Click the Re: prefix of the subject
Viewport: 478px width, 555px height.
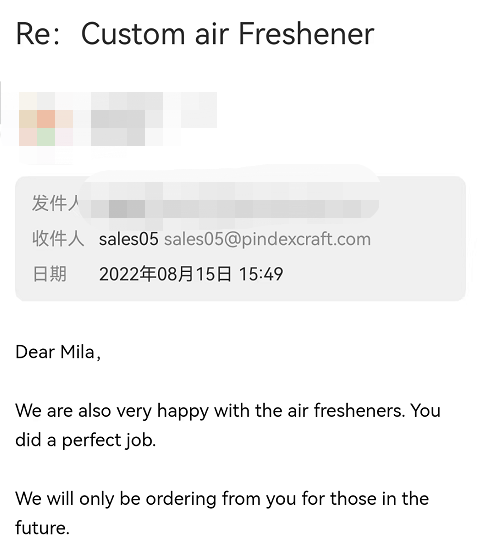click(x=38, y=34)
